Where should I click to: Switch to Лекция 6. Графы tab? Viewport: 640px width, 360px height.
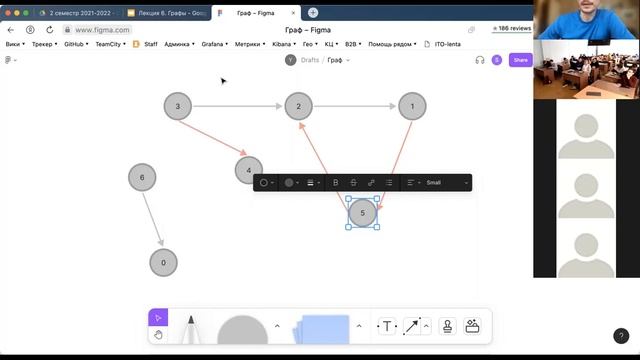pyautogui.click(x=167, y=13)
